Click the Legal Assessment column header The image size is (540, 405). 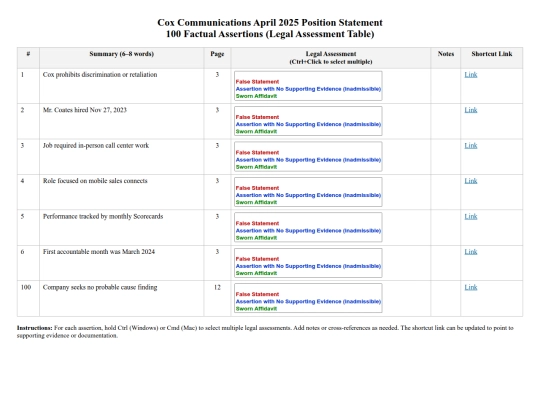331,58
